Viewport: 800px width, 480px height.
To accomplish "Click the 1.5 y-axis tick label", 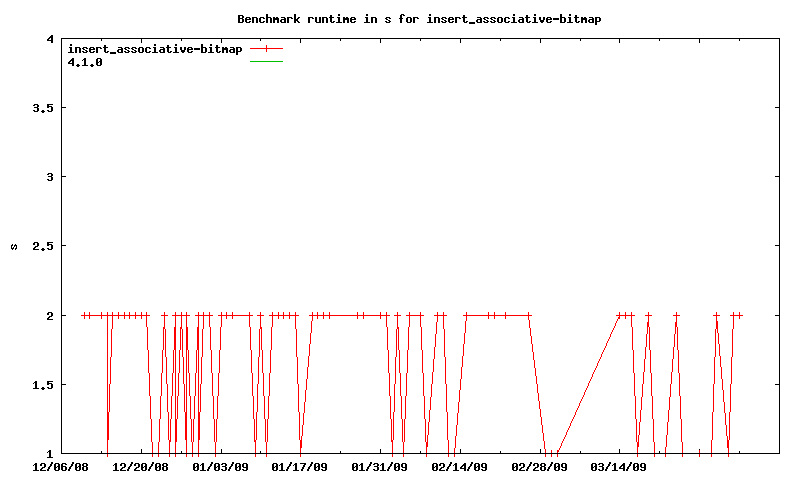I will coord(41,385).
